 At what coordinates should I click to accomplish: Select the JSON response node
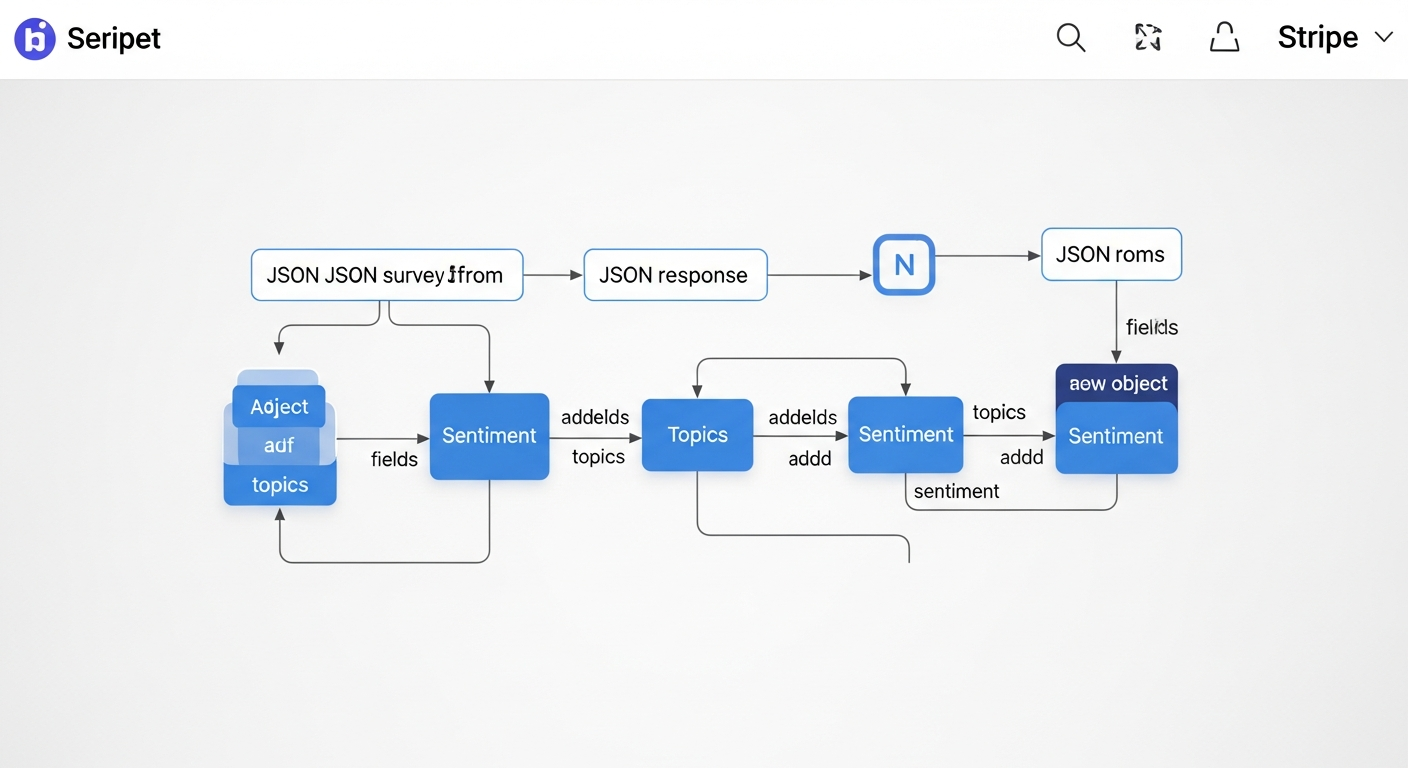[675, 275]
